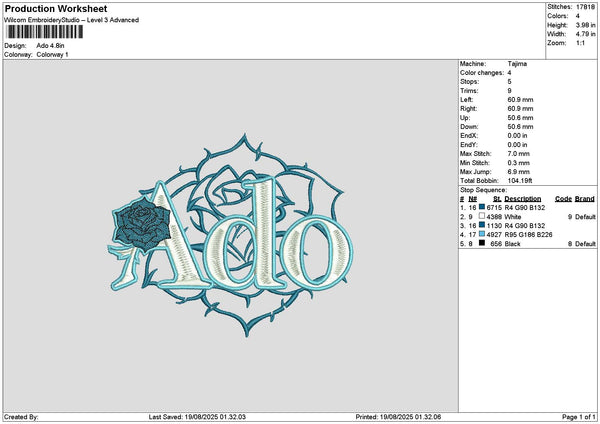Click the 'Stops:' label
Image resolution: width=600 pixels, height=424 pixels.
(469, 82)
